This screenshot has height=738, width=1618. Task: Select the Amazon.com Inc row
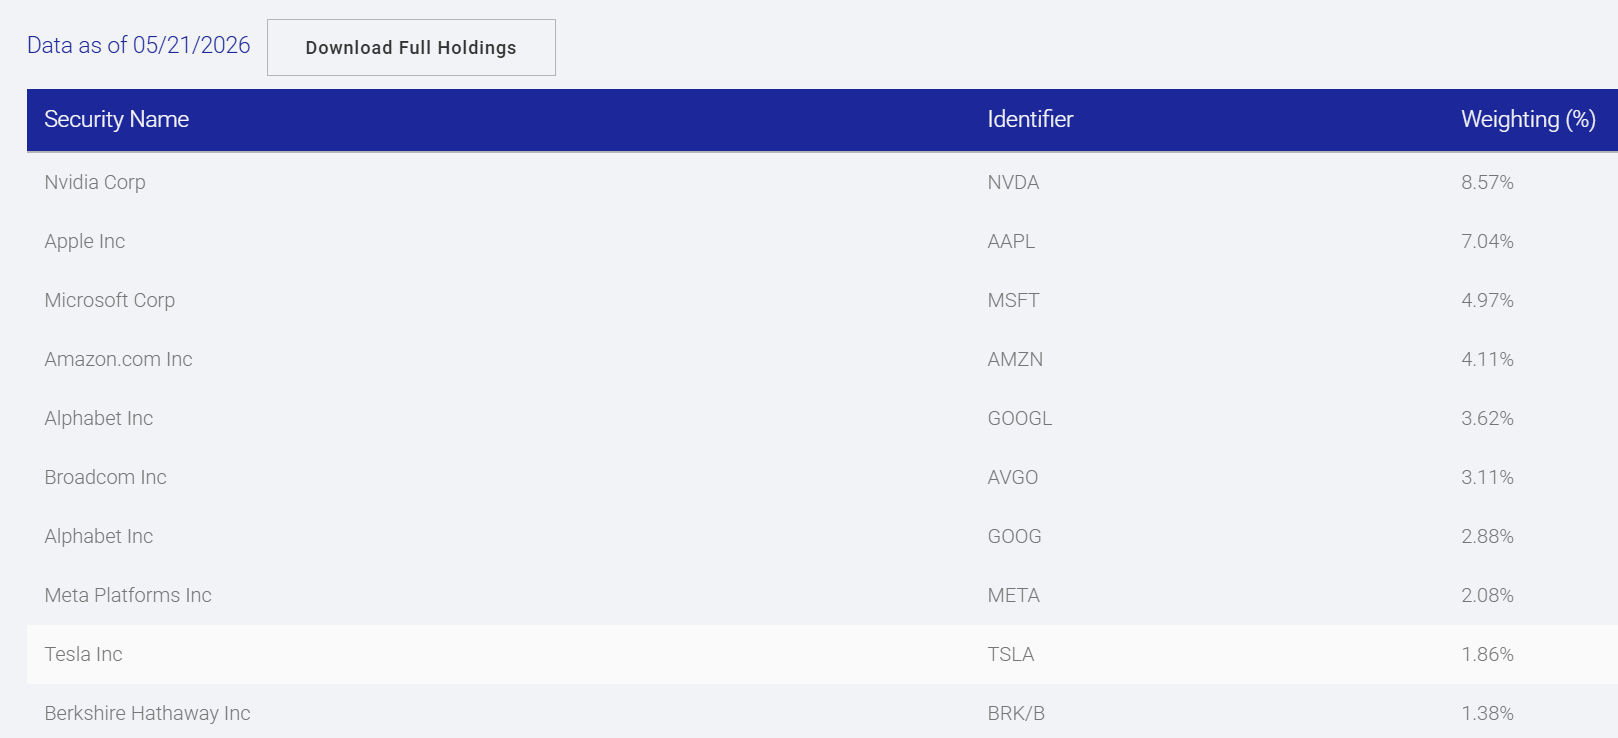(822, 359)
